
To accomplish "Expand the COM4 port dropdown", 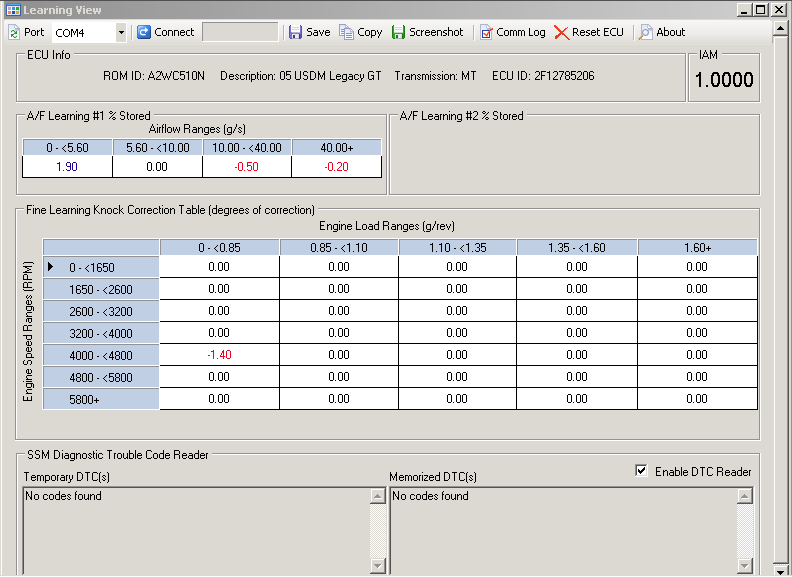I will tap(121, 32).
